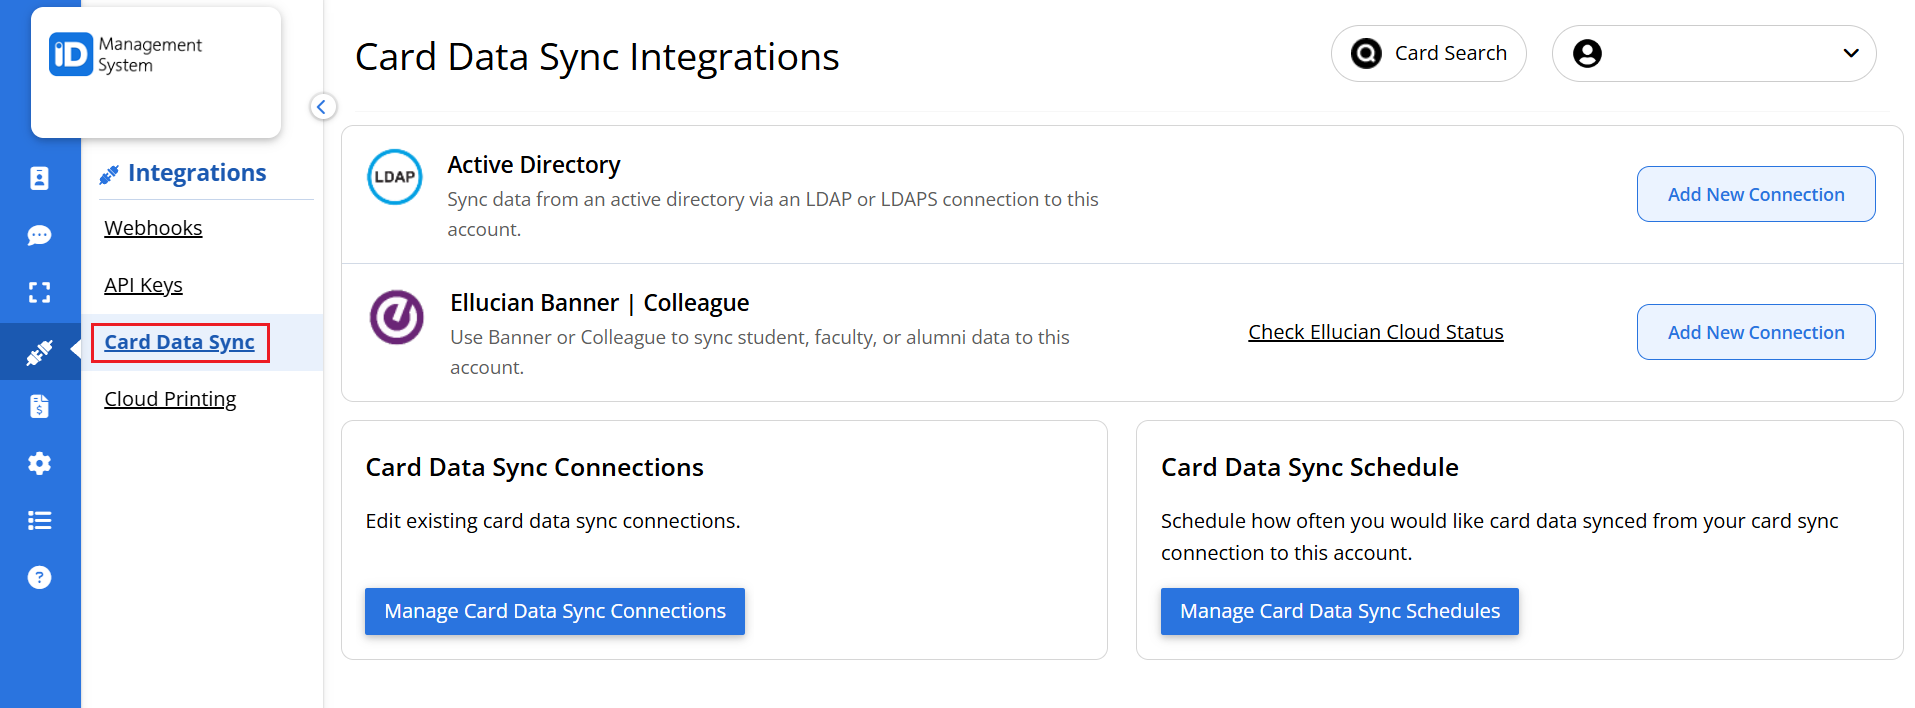This screenshot has height=708, width=1915.
Task: Click Manage Card Data Sync Connections
Action: coord(555,611)
